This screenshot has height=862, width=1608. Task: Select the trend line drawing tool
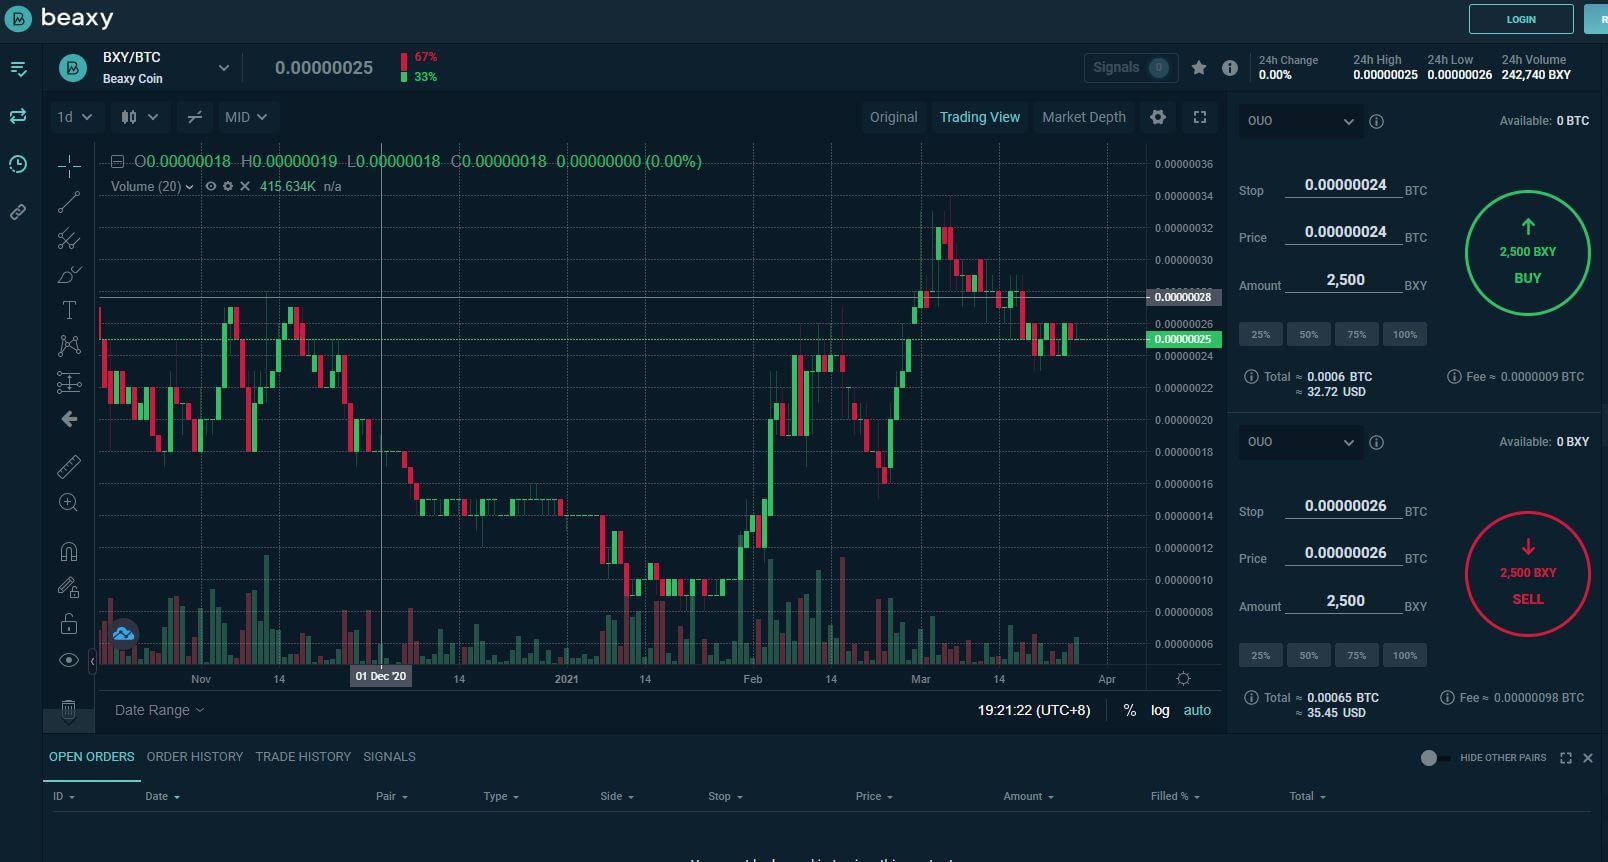pyautogui.click(x=69, y=202)
